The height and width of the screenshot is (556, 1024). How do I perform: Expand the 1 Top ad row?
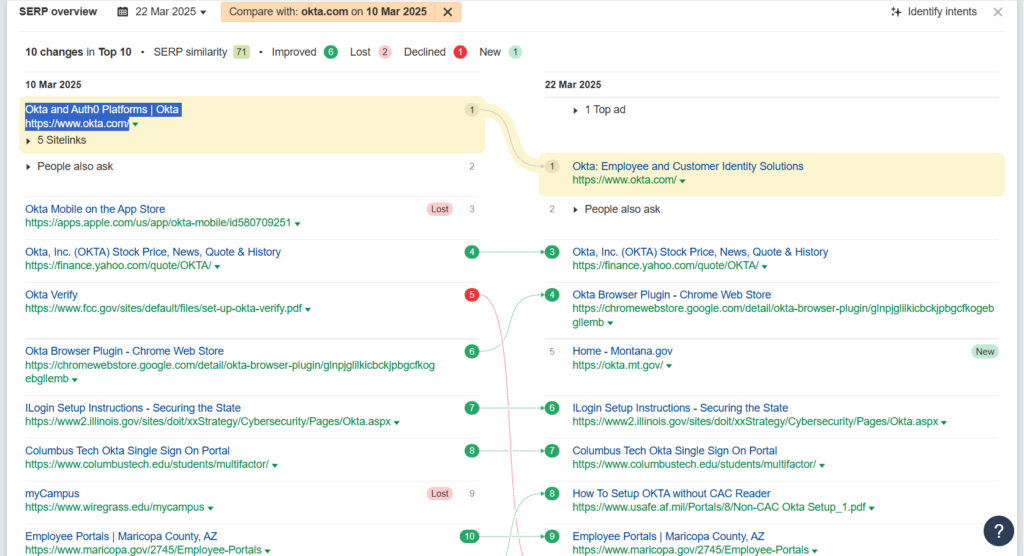point(599,110)
